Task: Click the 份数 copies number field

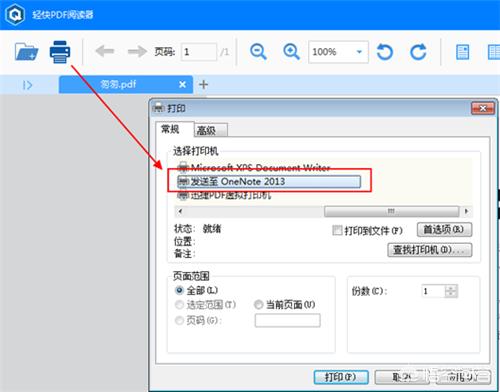Action: 433,291
